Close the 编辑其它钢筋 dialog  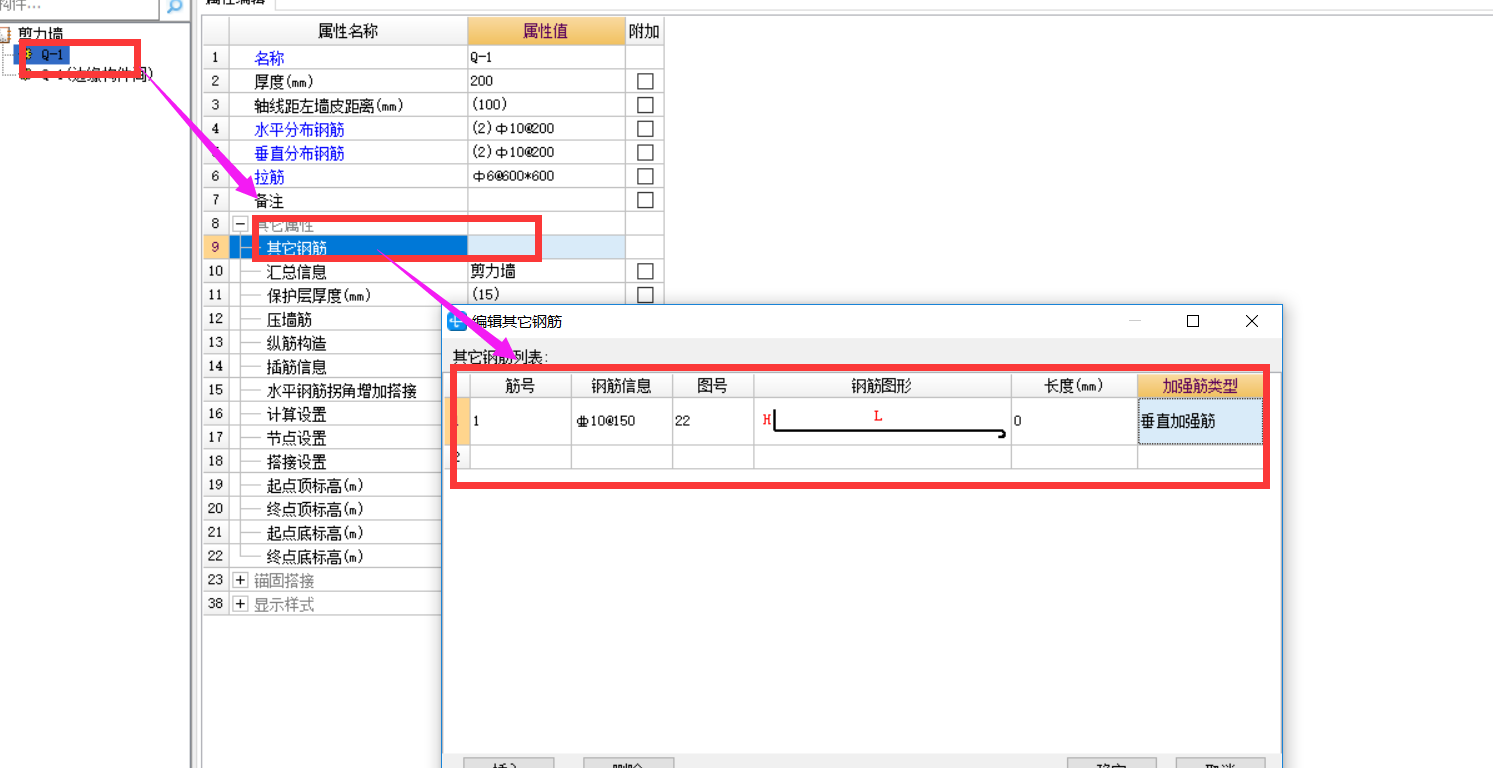[x=1252, y=321]
